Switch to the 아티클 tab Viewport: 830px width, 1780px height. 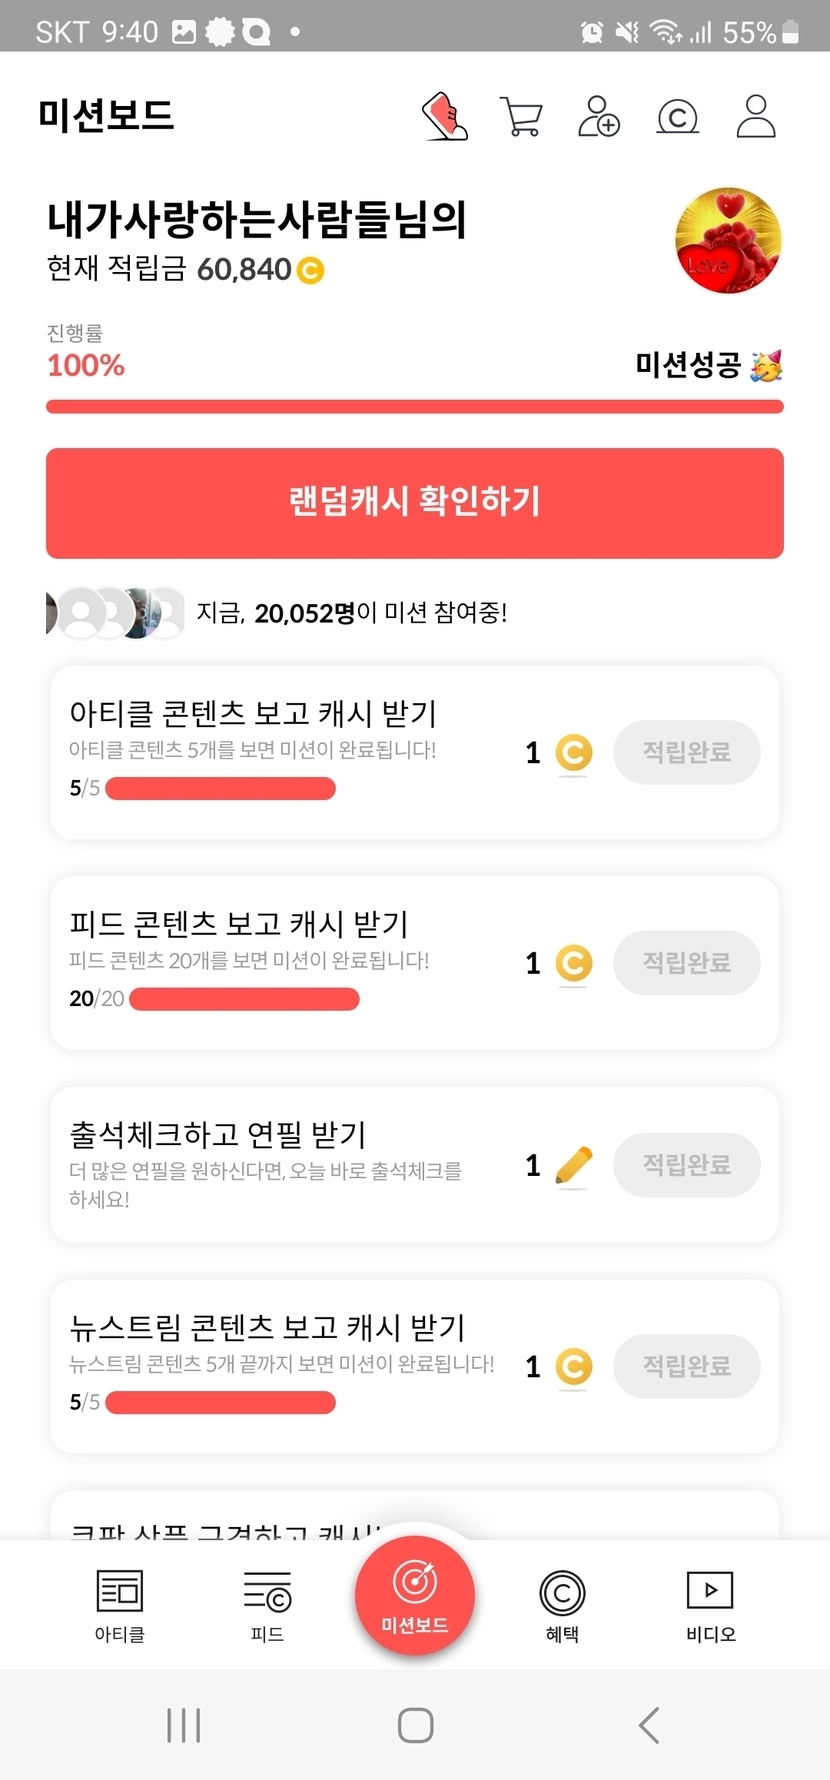click(120, 1605)
